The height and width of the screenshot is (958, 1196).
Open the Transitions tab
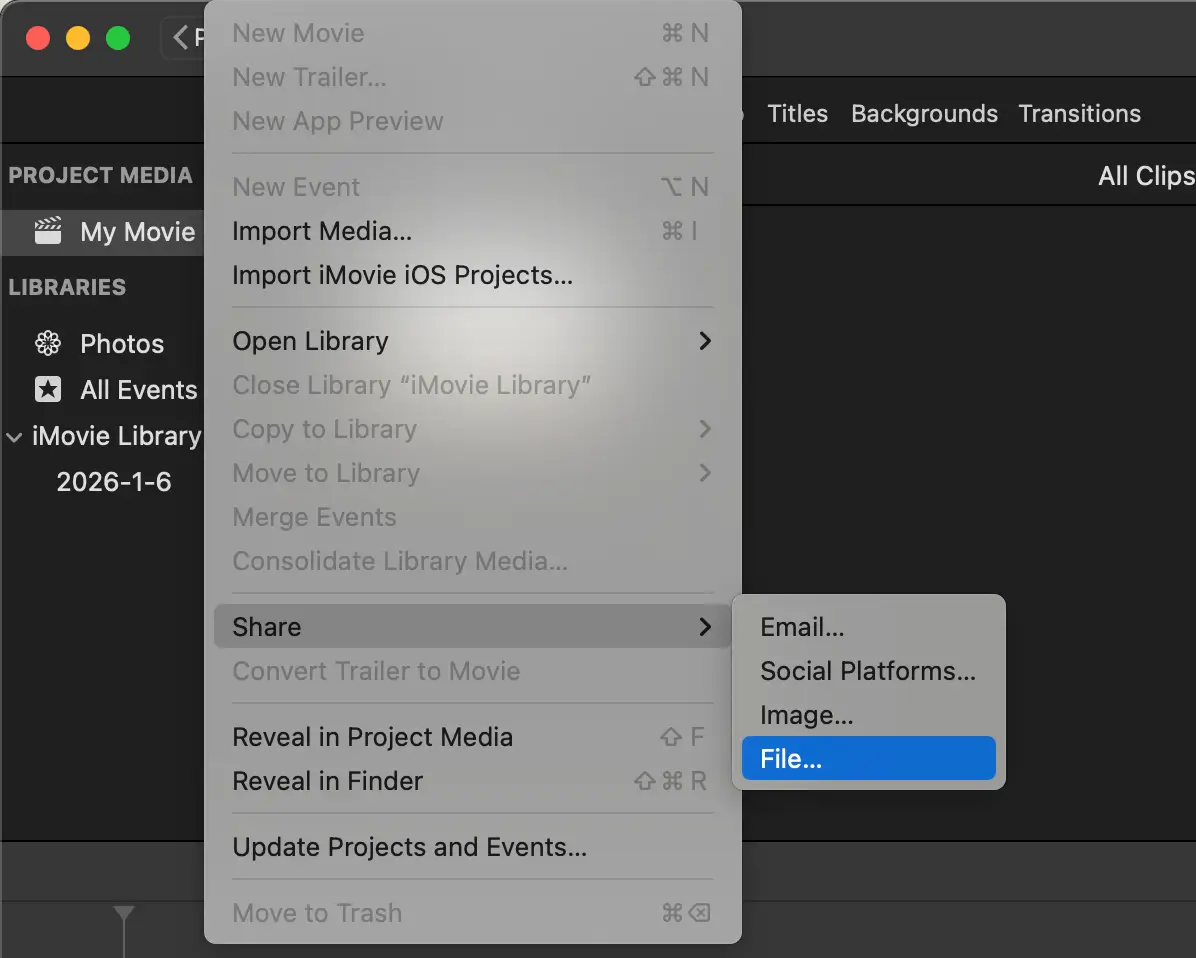tap(1080, 114)
